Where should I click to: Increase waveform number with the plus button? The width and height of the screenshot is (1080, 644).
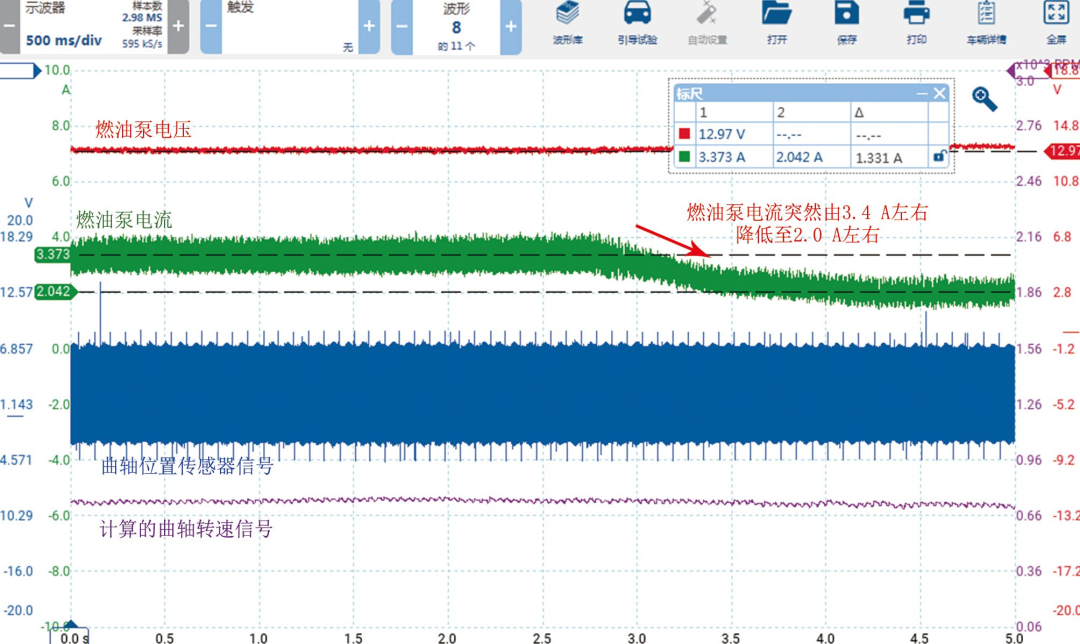point(510,25)
